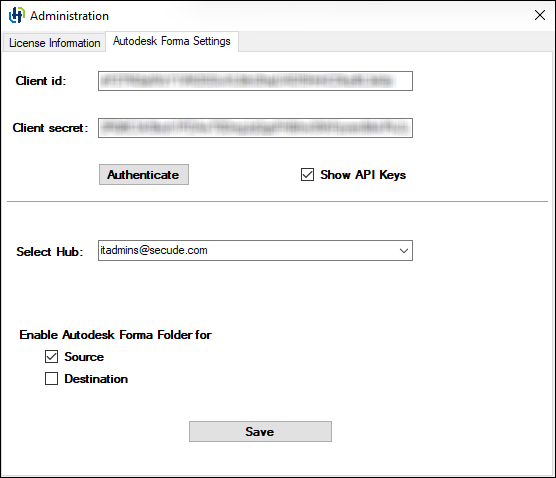Click the 'Client secret:' label
The height and width of the screenshot is (478, 556).
click(x=50, y=128)
